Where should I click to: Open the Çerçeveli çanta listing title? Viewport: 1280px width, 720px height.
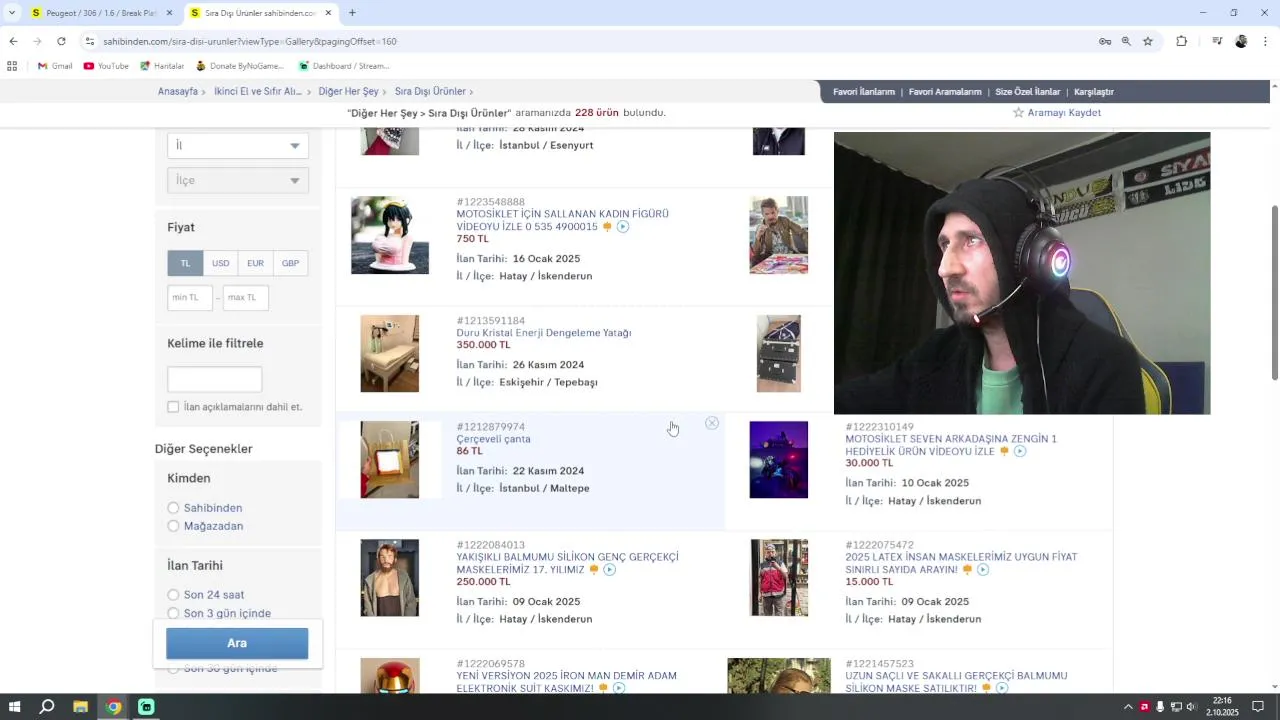pyautogui.click(x=493, y=439)
